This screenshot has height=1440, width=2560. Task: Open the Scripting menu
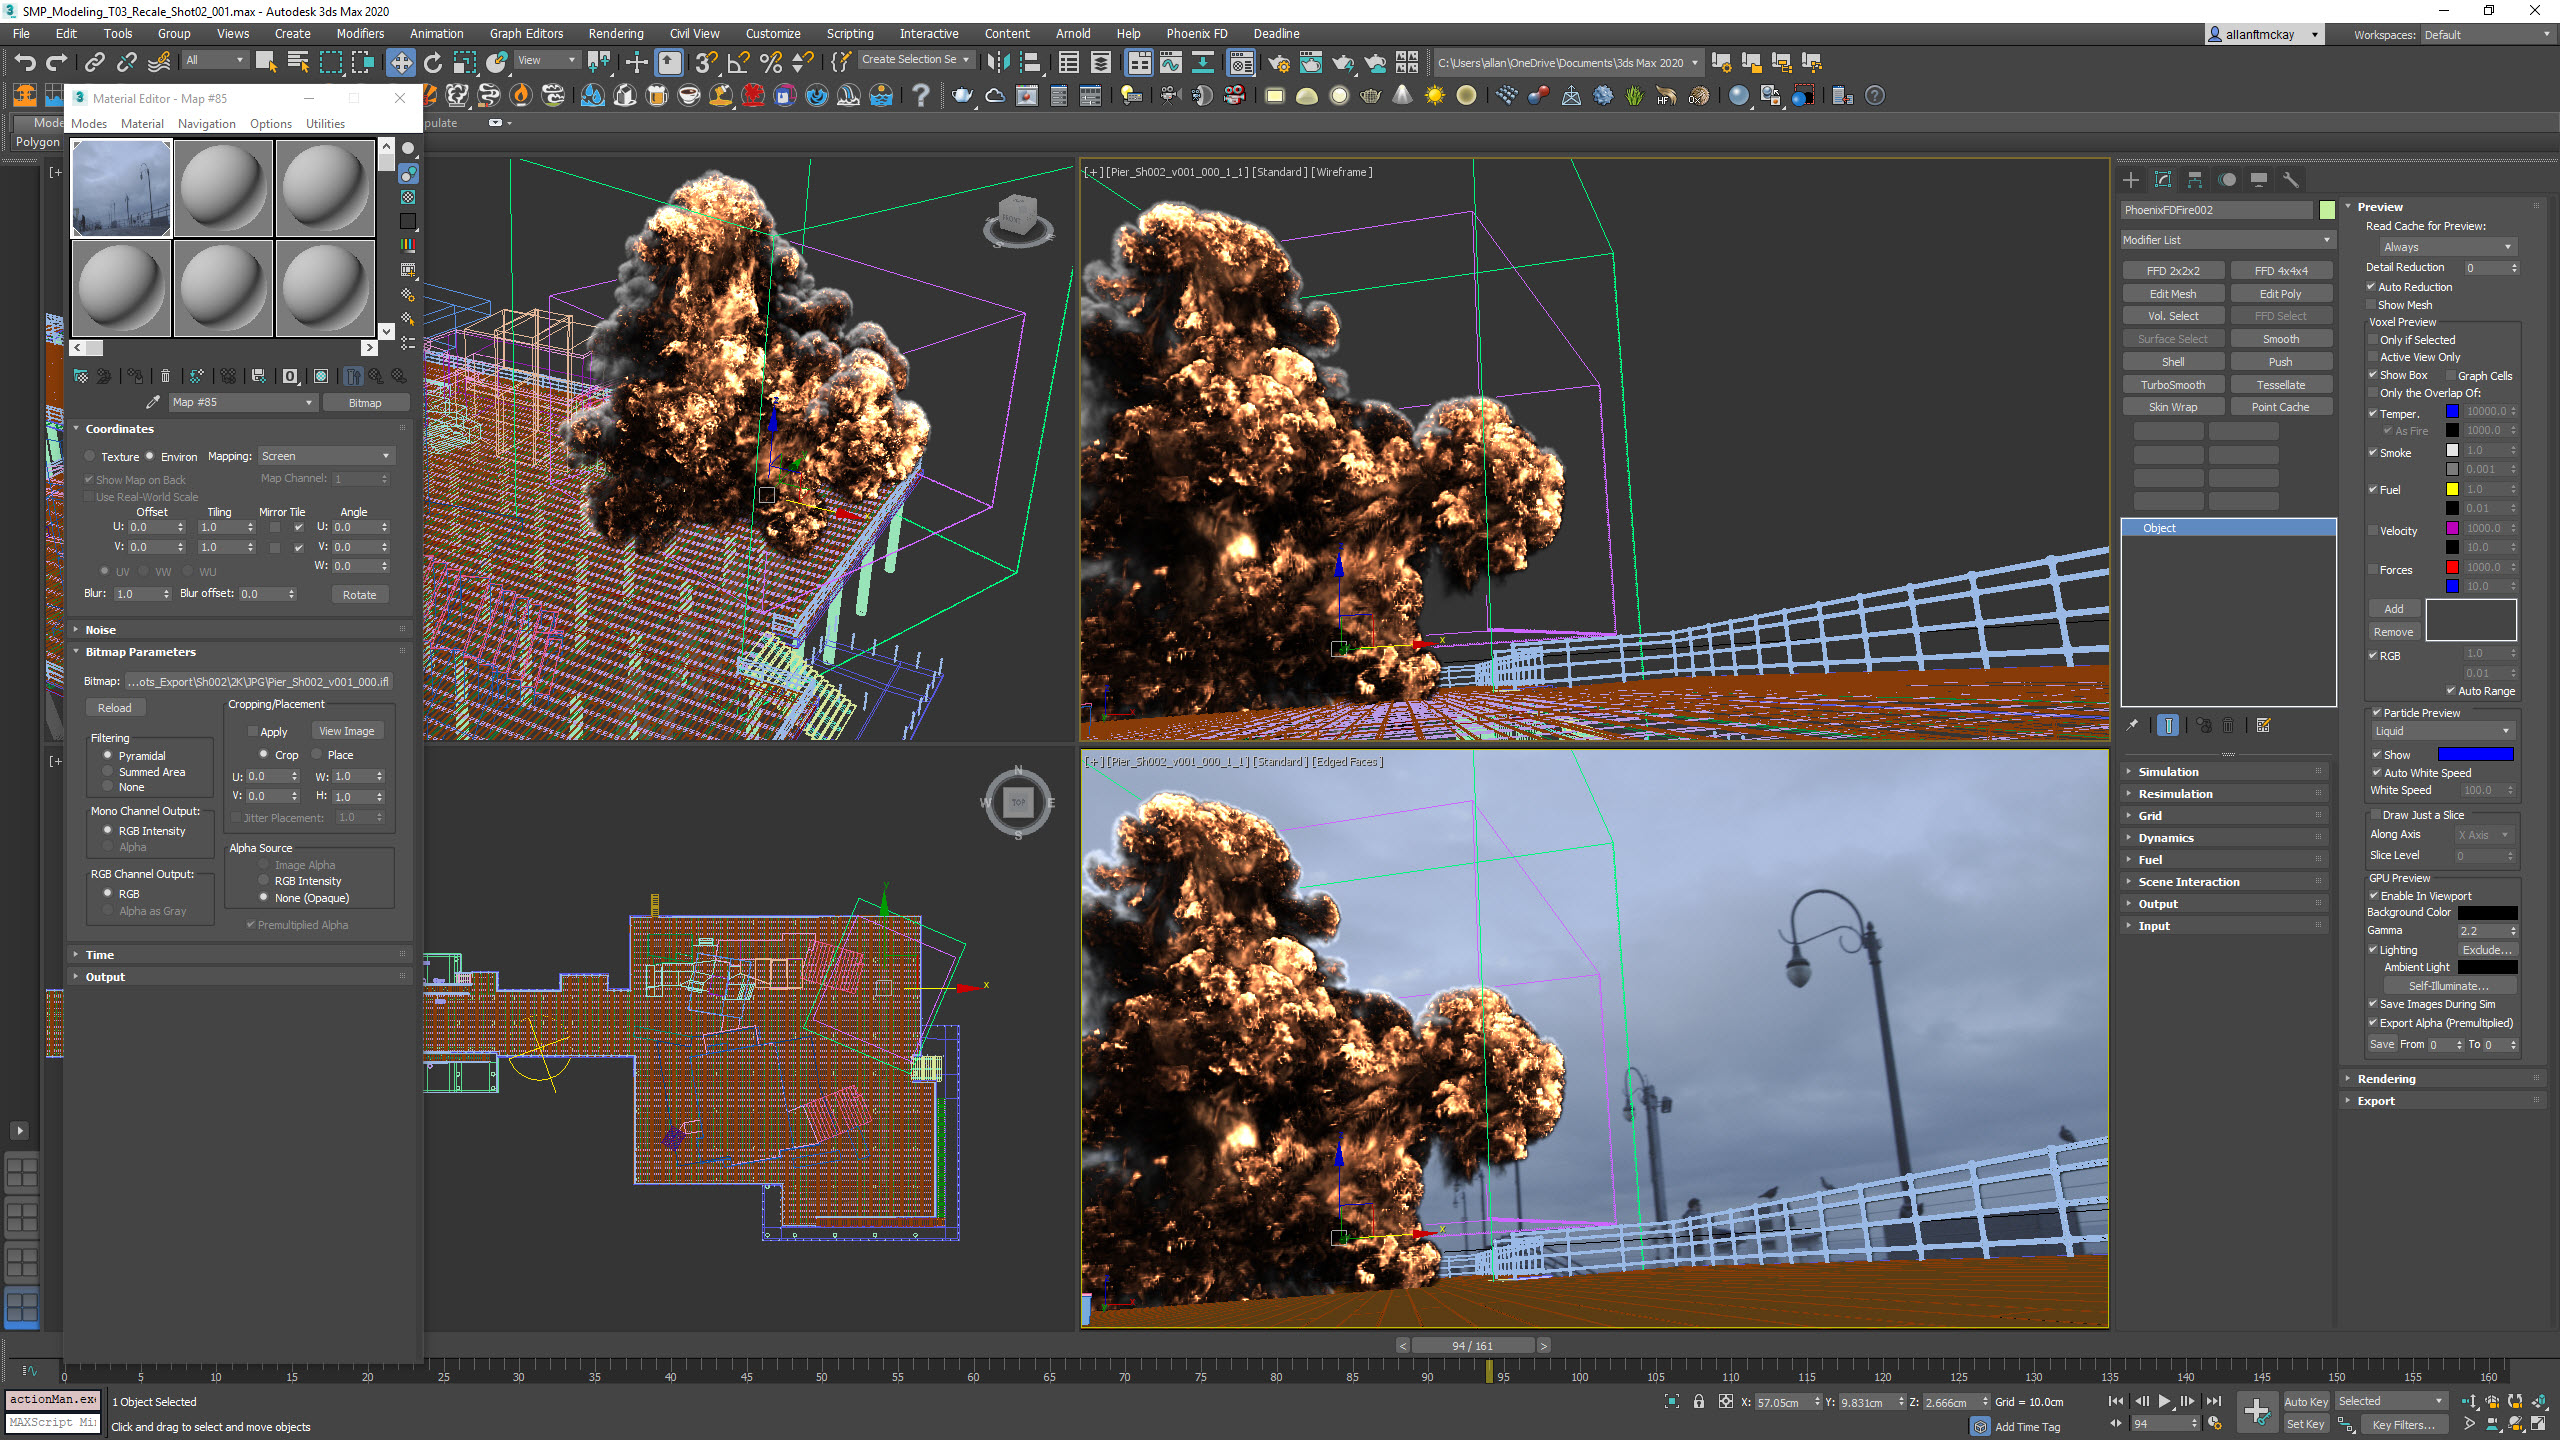(849, 34)
